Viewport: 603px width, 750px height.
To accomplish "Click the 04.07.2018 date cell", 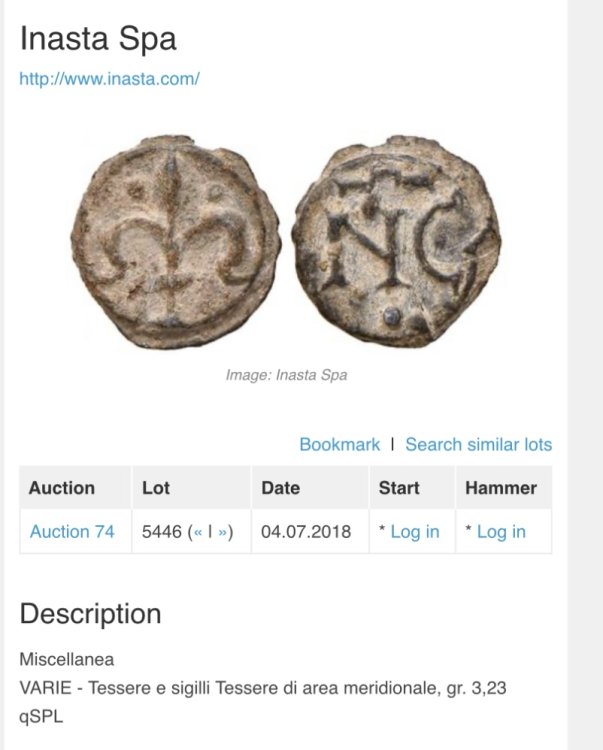I will 306,532.
